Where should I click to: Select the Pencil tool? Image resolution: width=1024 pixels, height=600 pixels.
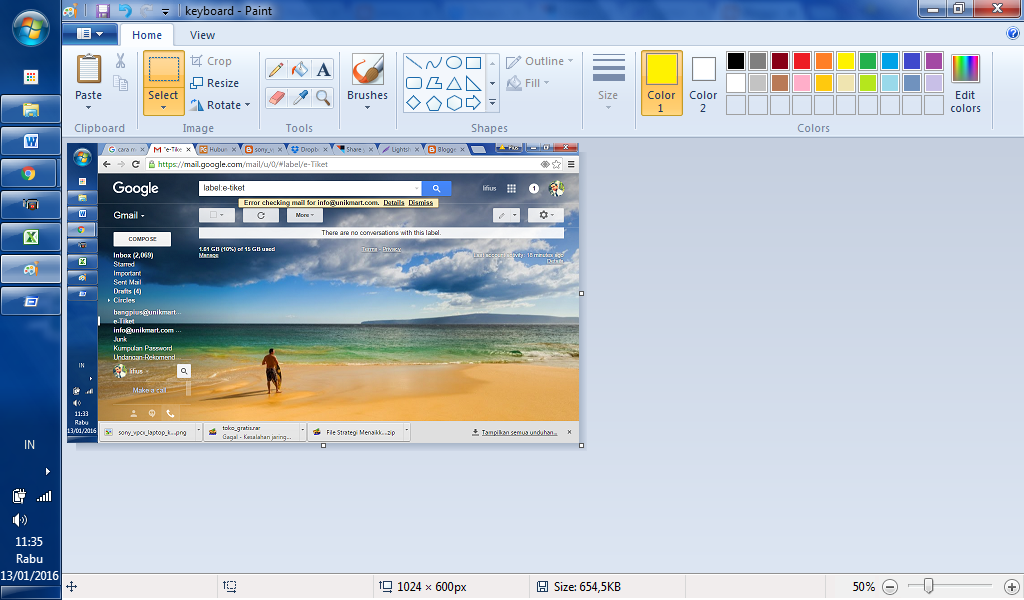(276, 69)
